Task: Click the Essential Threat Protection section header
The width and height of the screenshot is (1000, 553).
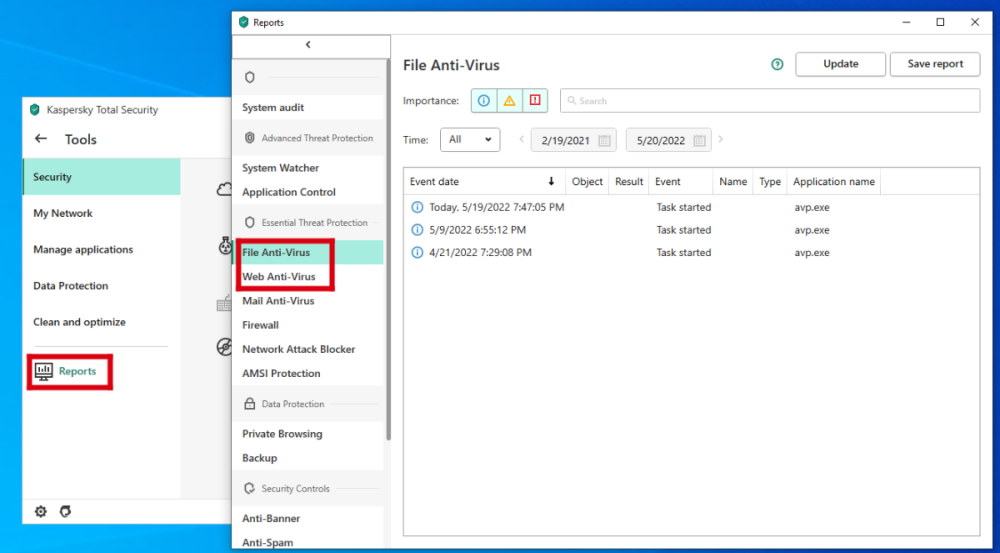Action: pos(307,223)
